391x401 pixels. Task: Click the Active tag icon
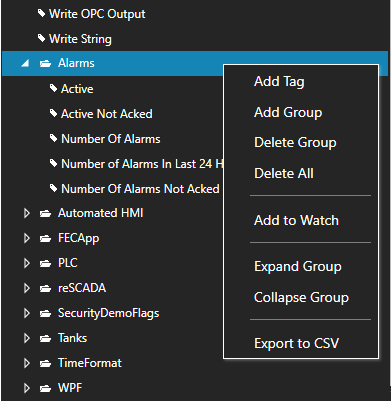[x=53, y=88]
